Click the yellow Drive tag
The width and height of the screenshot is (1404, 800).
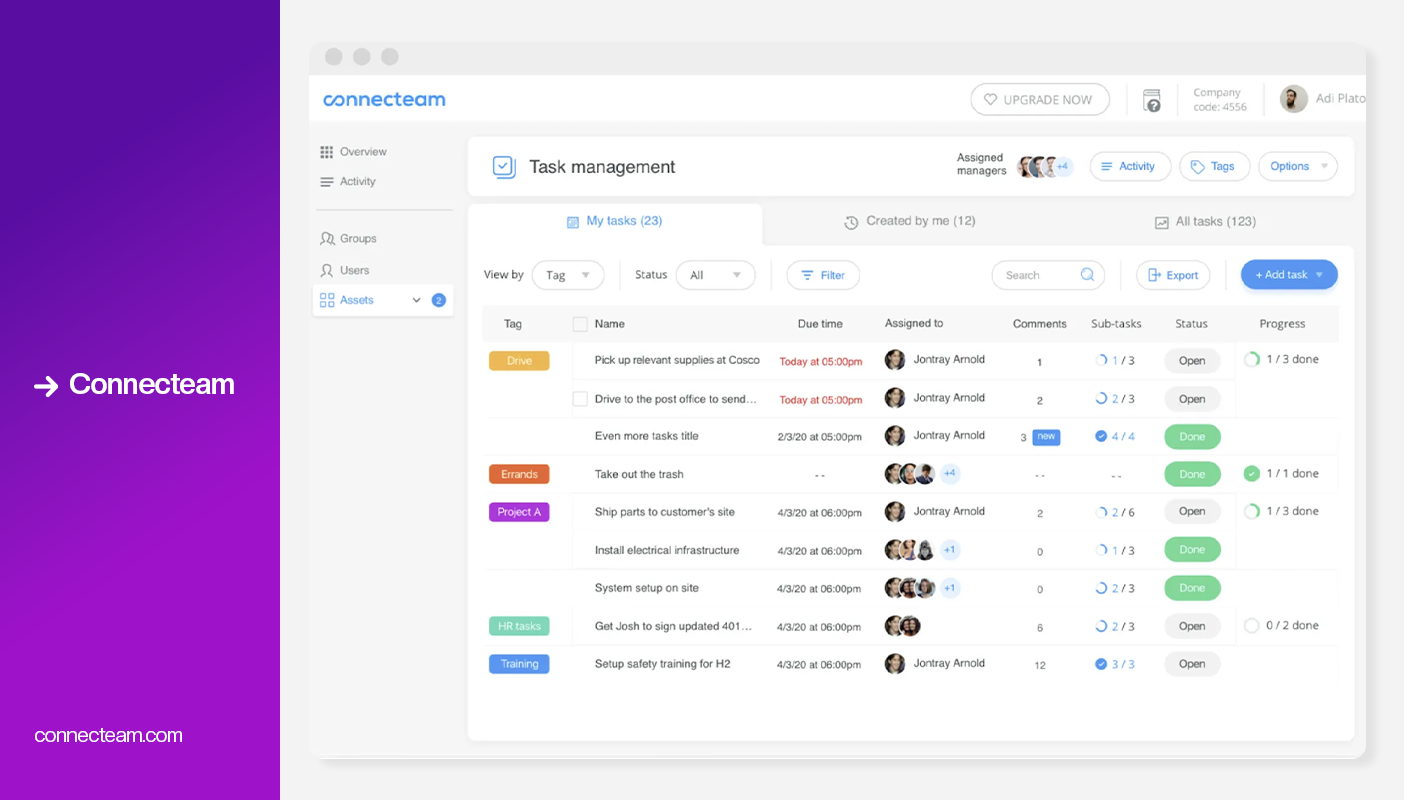click(x=519, y=361)
